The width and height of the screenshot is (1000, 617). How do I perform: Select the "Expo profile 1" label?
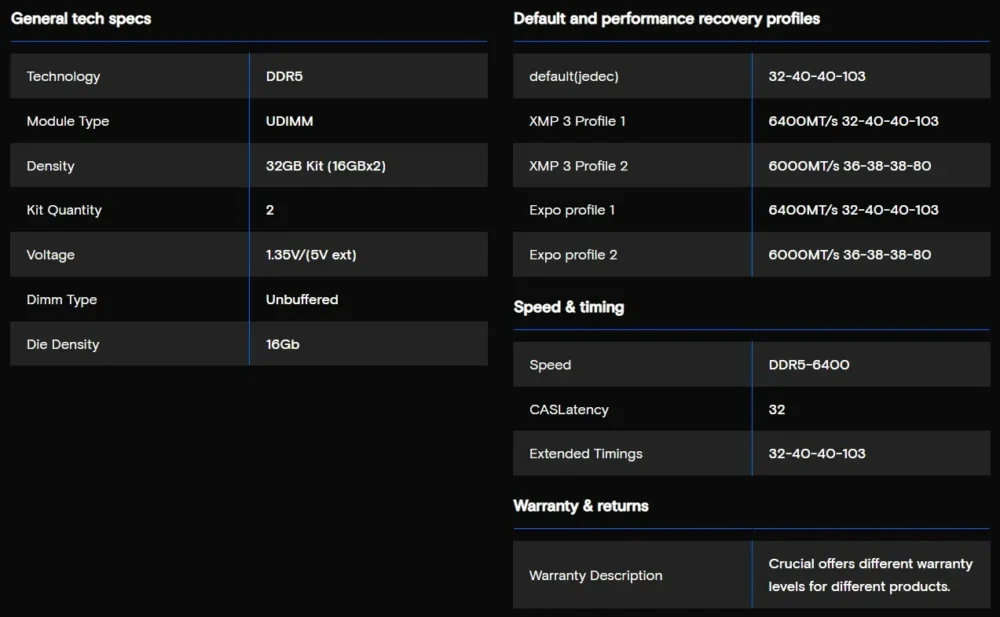572,210
